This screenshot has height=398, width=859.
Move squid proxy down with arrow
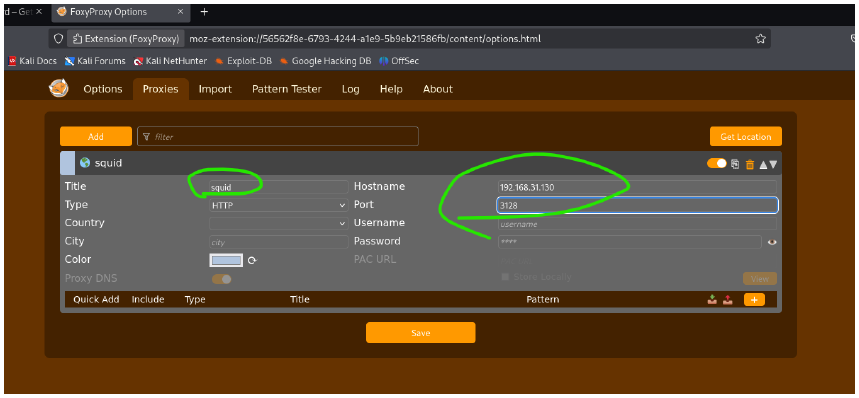tap(773, 164)
